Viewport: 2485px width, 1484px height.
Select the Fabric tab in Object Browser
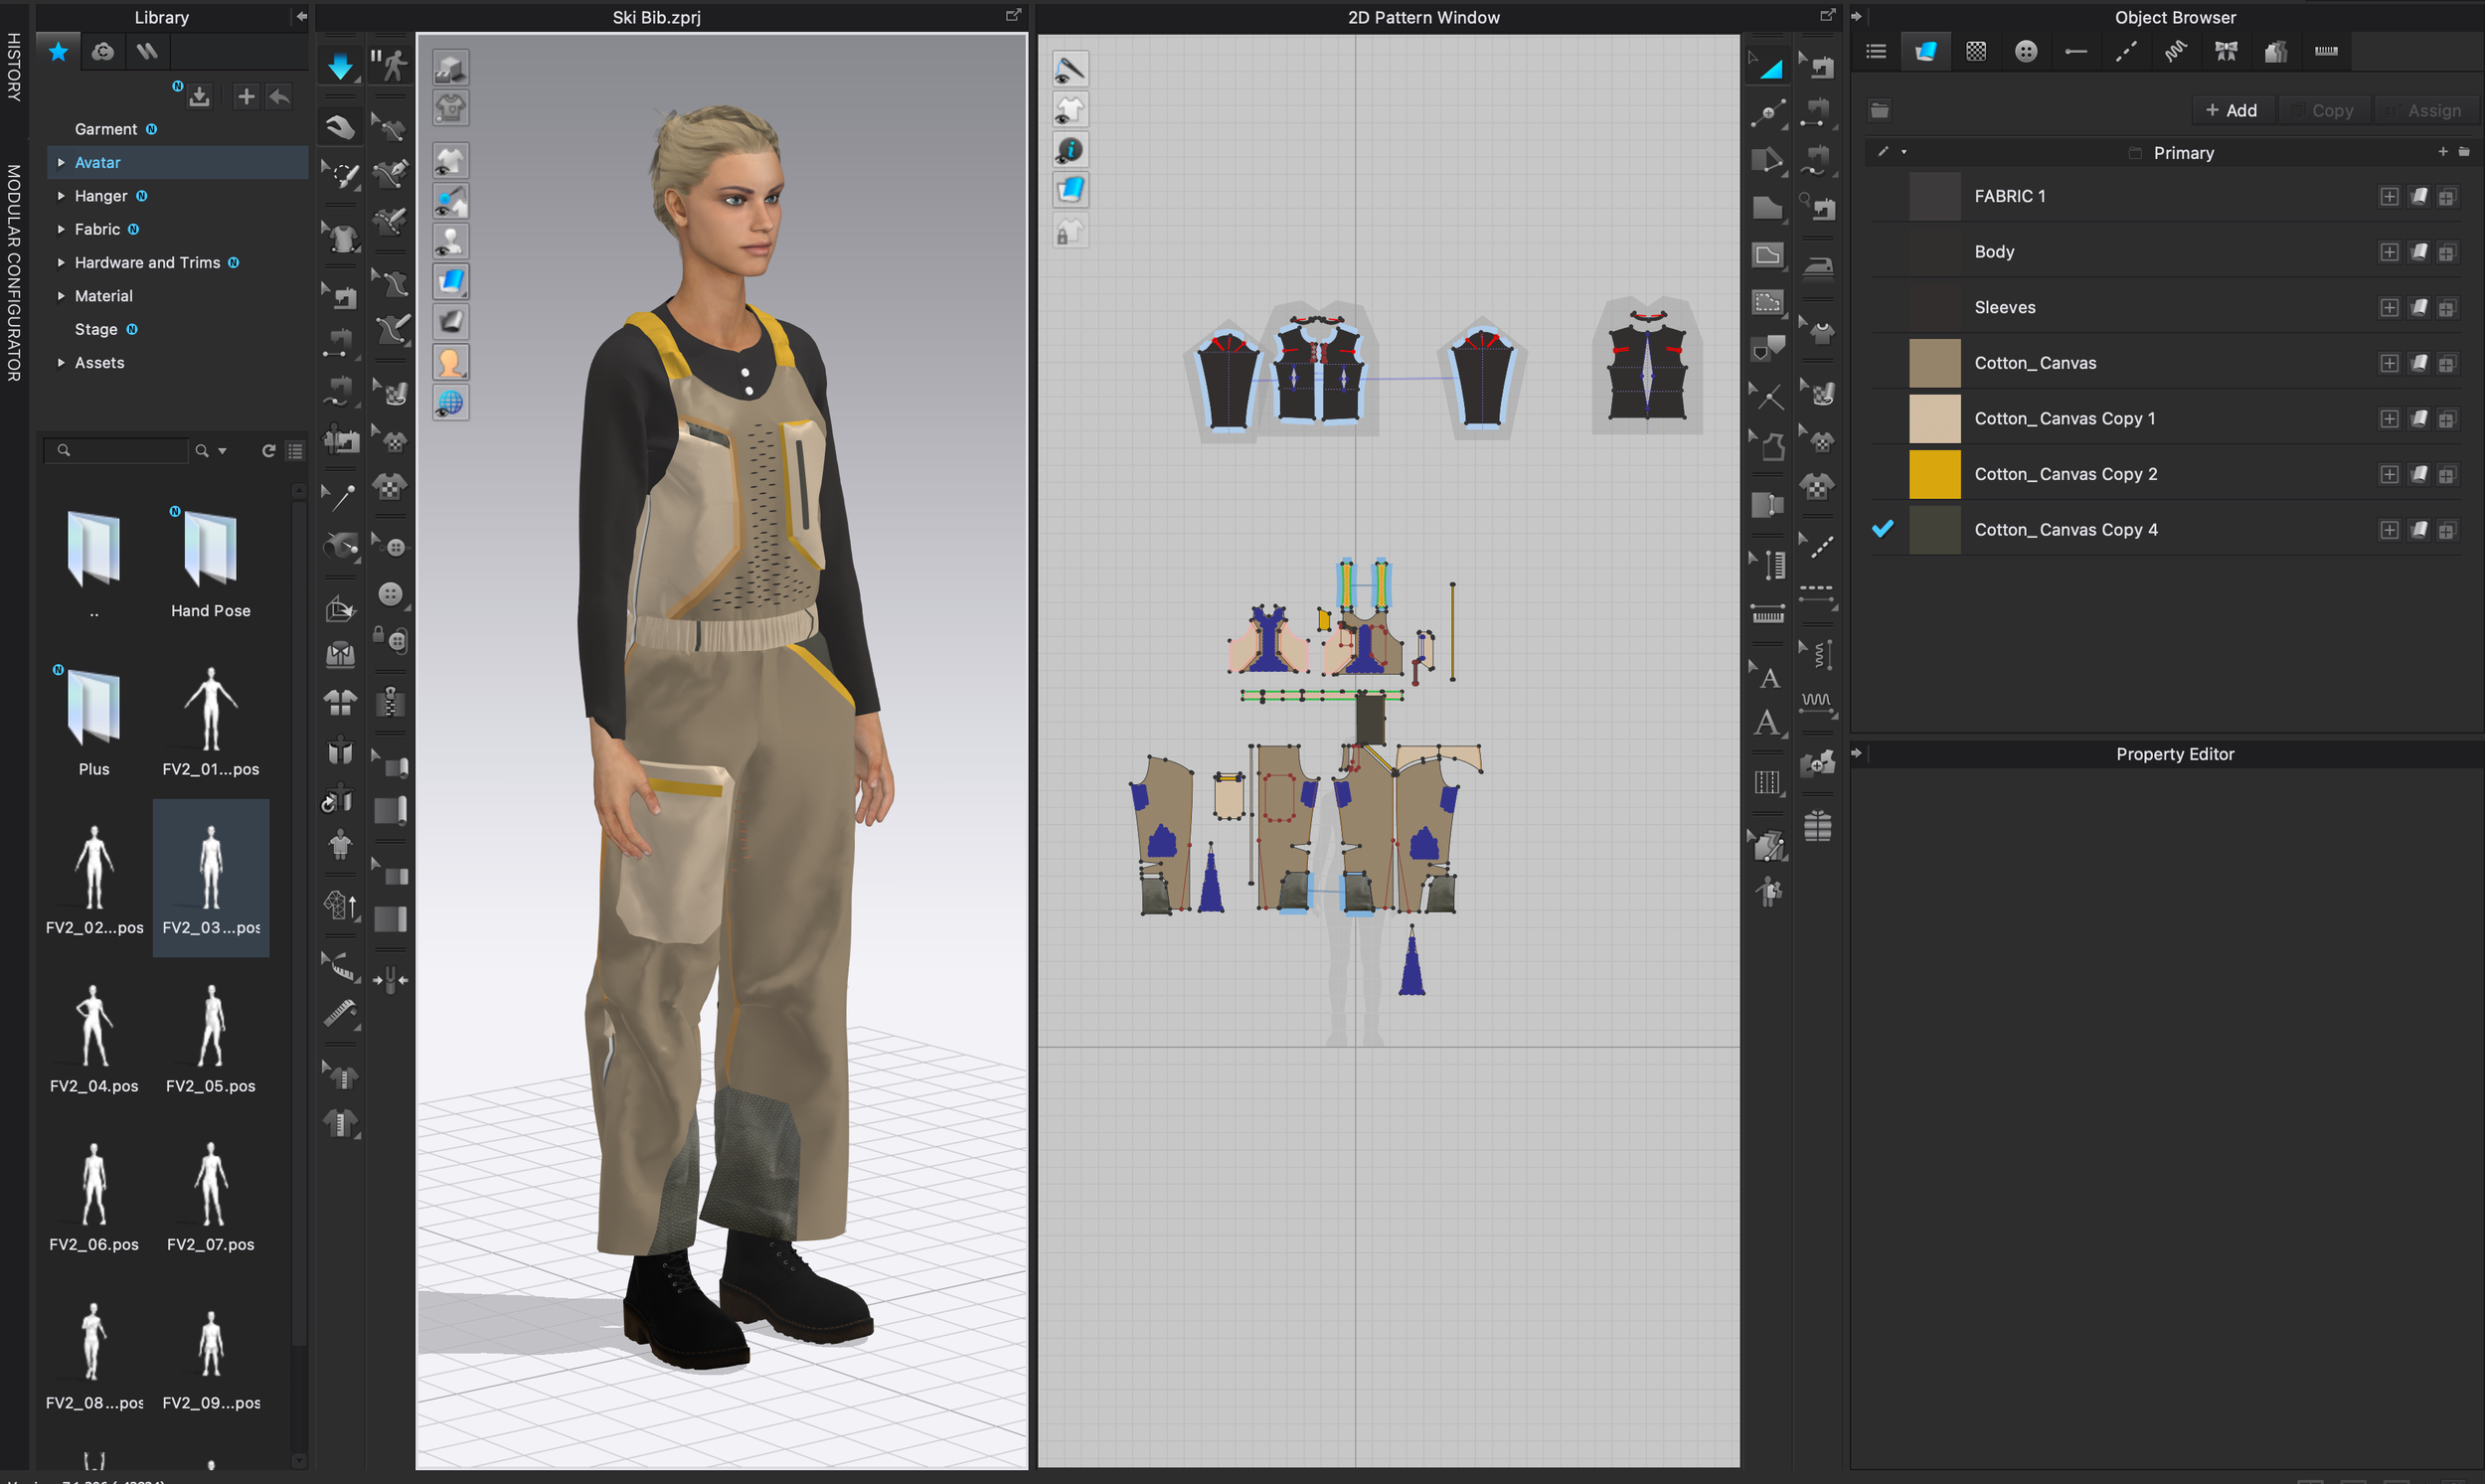(1926, 51)
